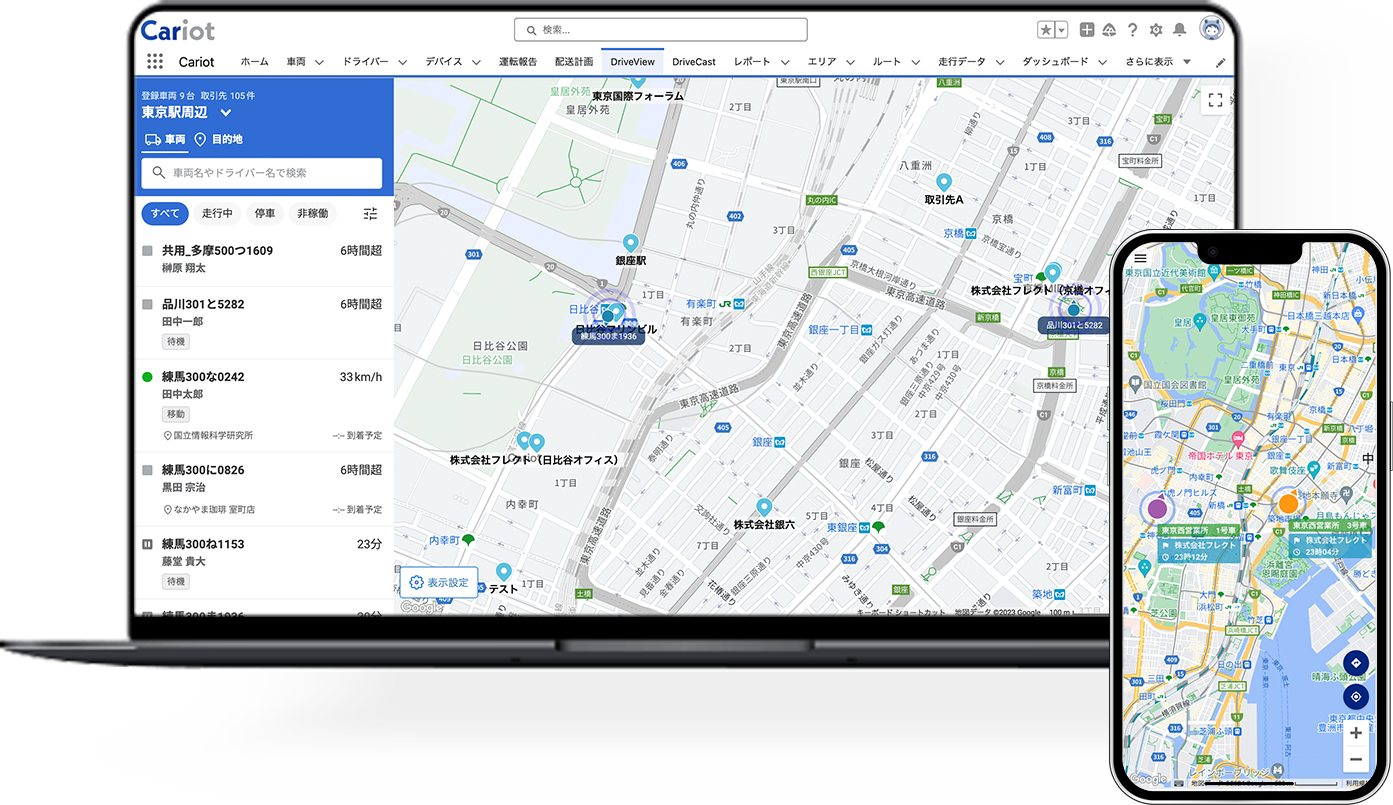Image resolution: width=1393 pixels, height=805 pixels.
Task: Open the setup gear icon
Action: click(x=1156, y=30)
